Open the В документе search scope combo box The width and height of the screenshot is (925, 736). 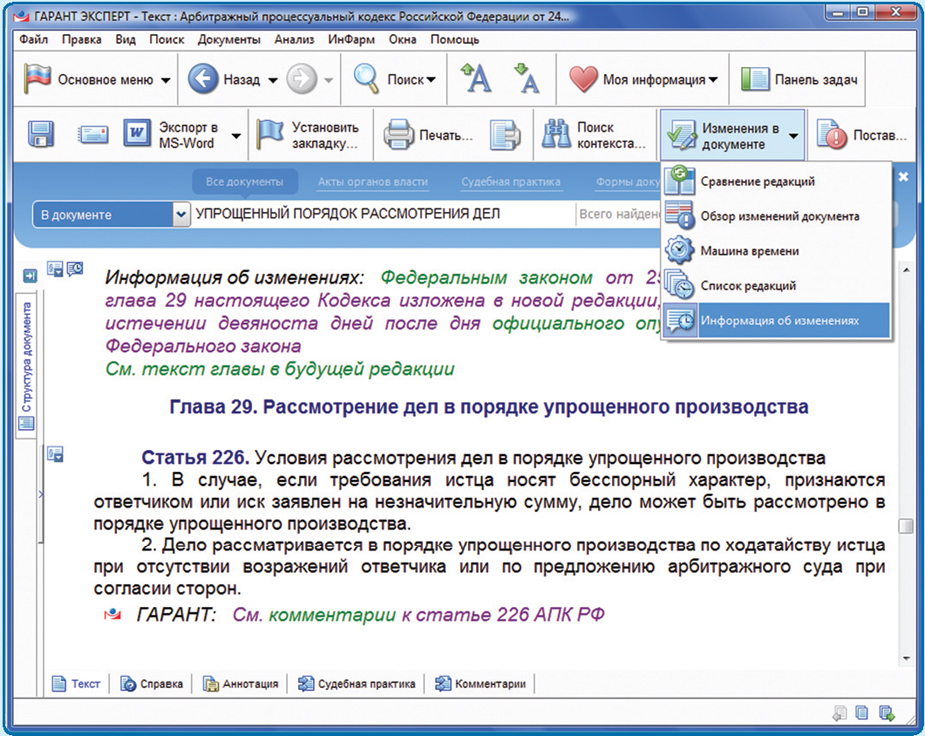(110, 214)
